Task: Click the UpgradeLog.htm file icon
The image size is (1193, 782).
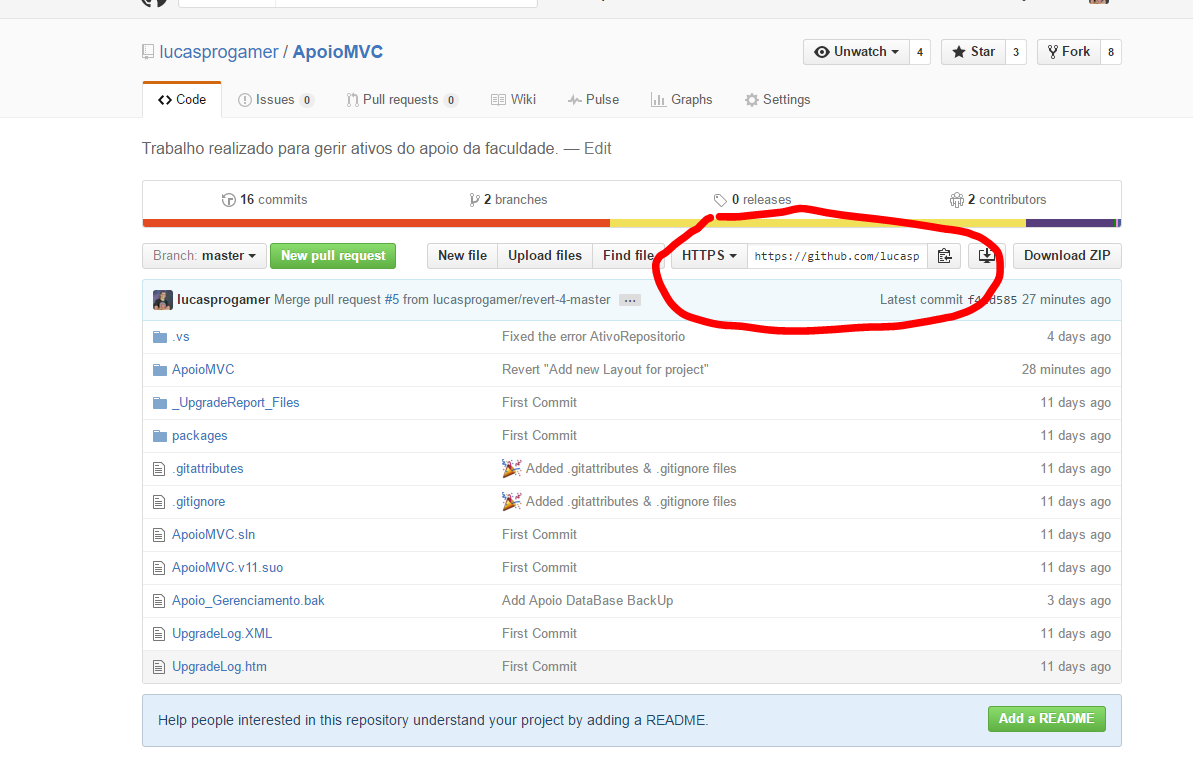Action: tap(159, 667)
